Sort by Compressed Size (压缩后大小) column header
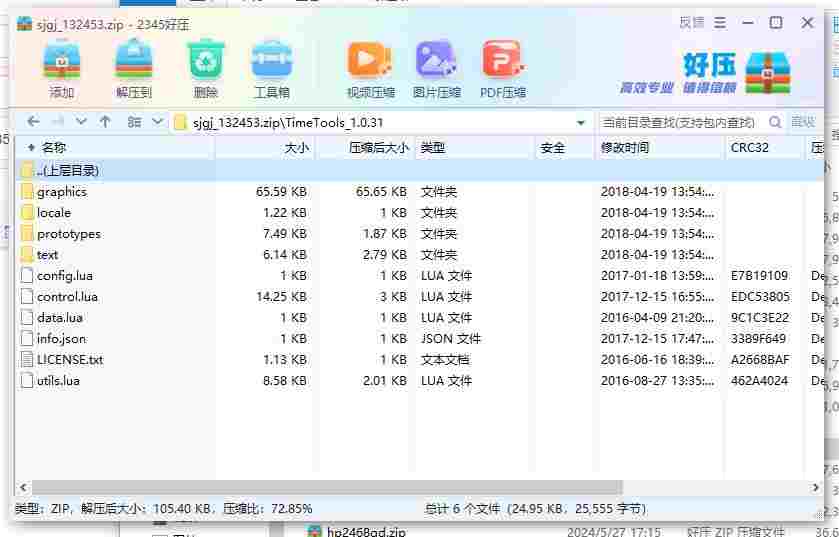This screenshot has width=839, height=537. [x=365, y=148]
